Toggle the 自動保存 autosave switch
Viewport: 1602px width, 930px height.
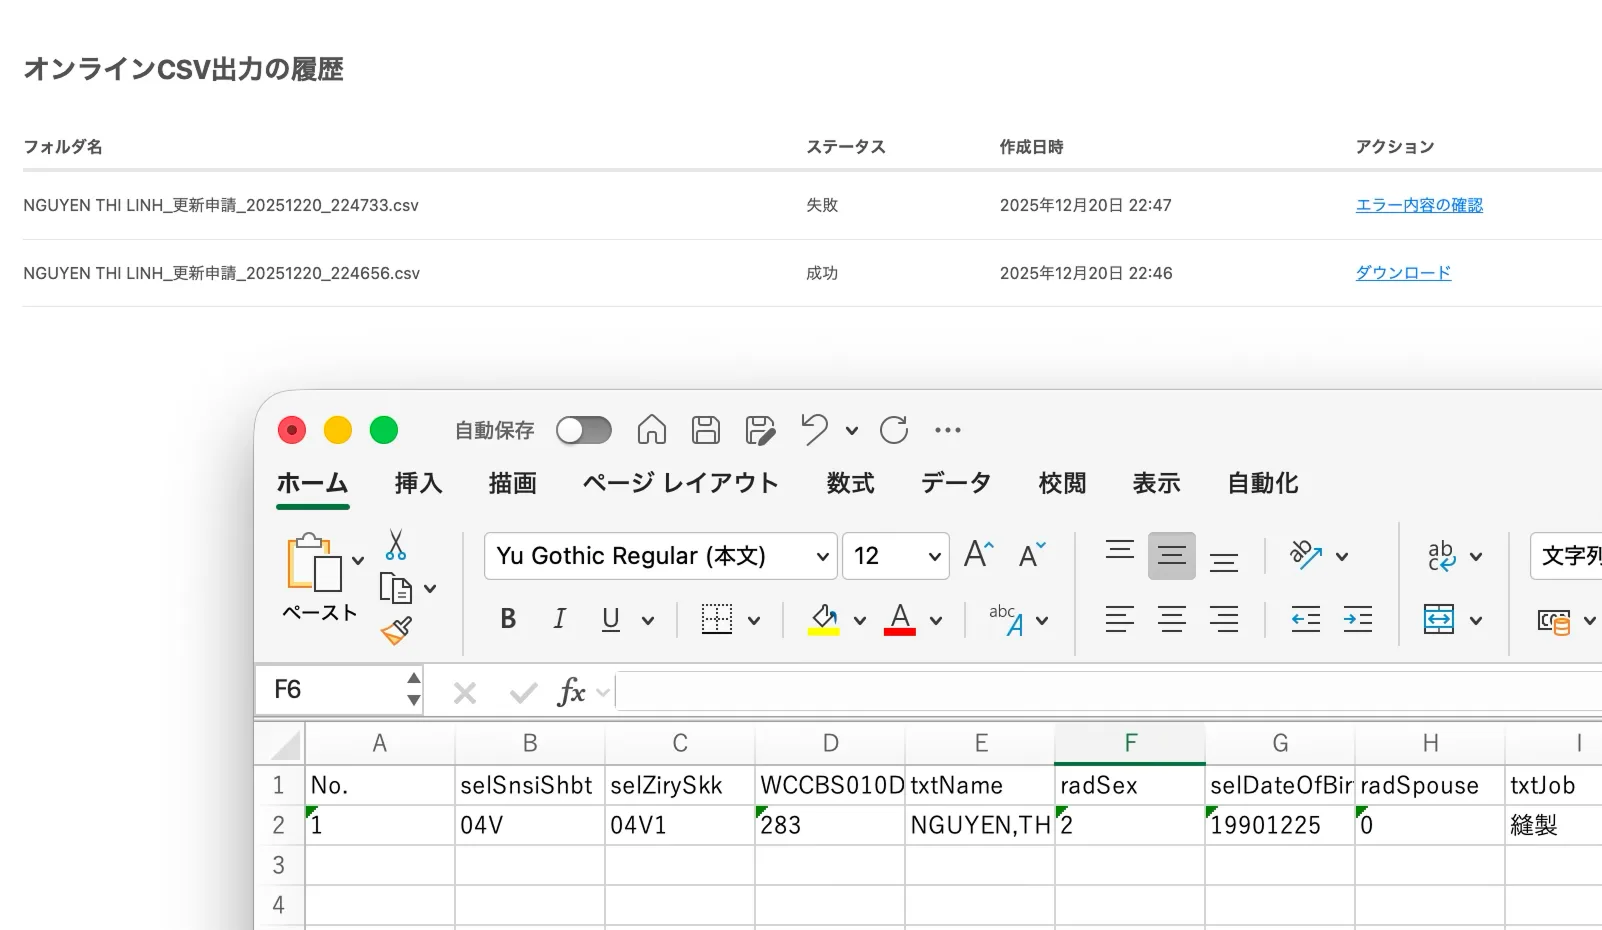click(x=584, y=430)
